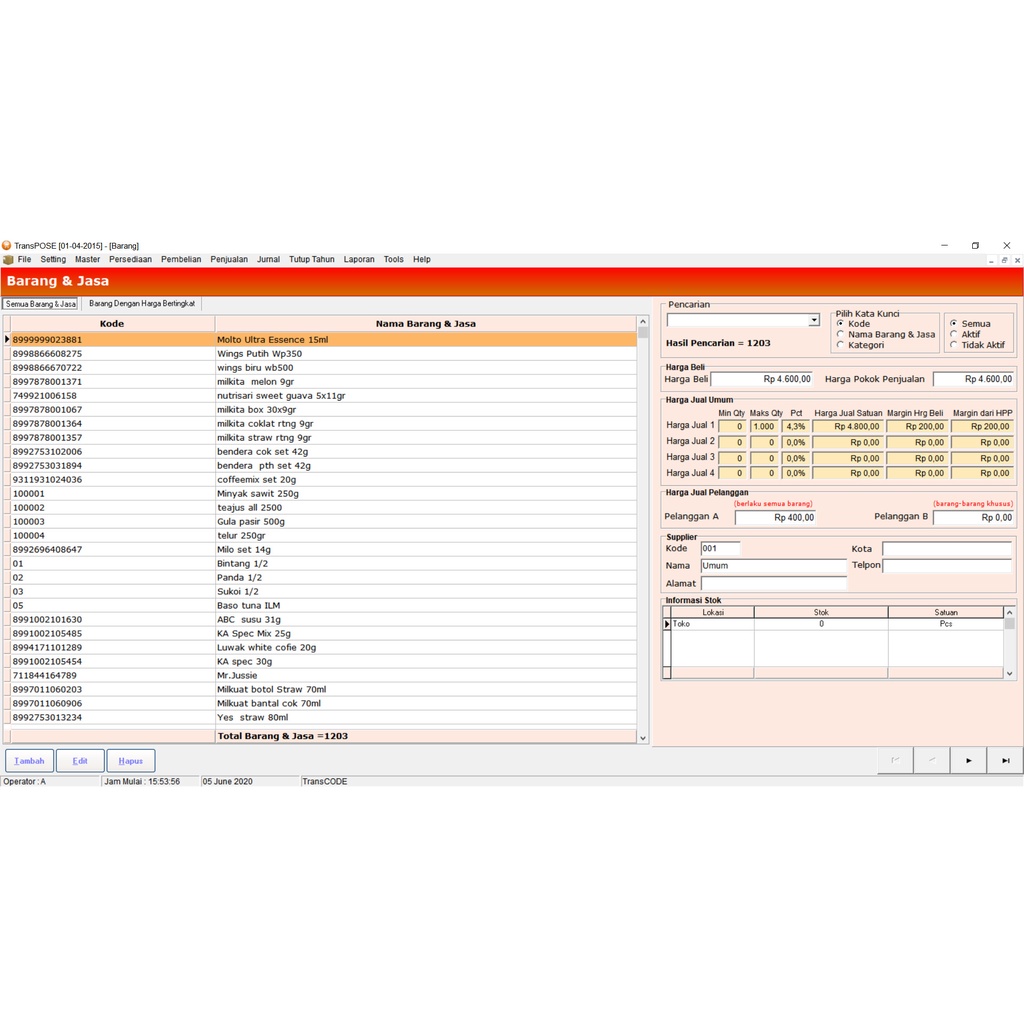Click the Pelanggan A price field
The image size is (1024, 1024).
(775, 517)
